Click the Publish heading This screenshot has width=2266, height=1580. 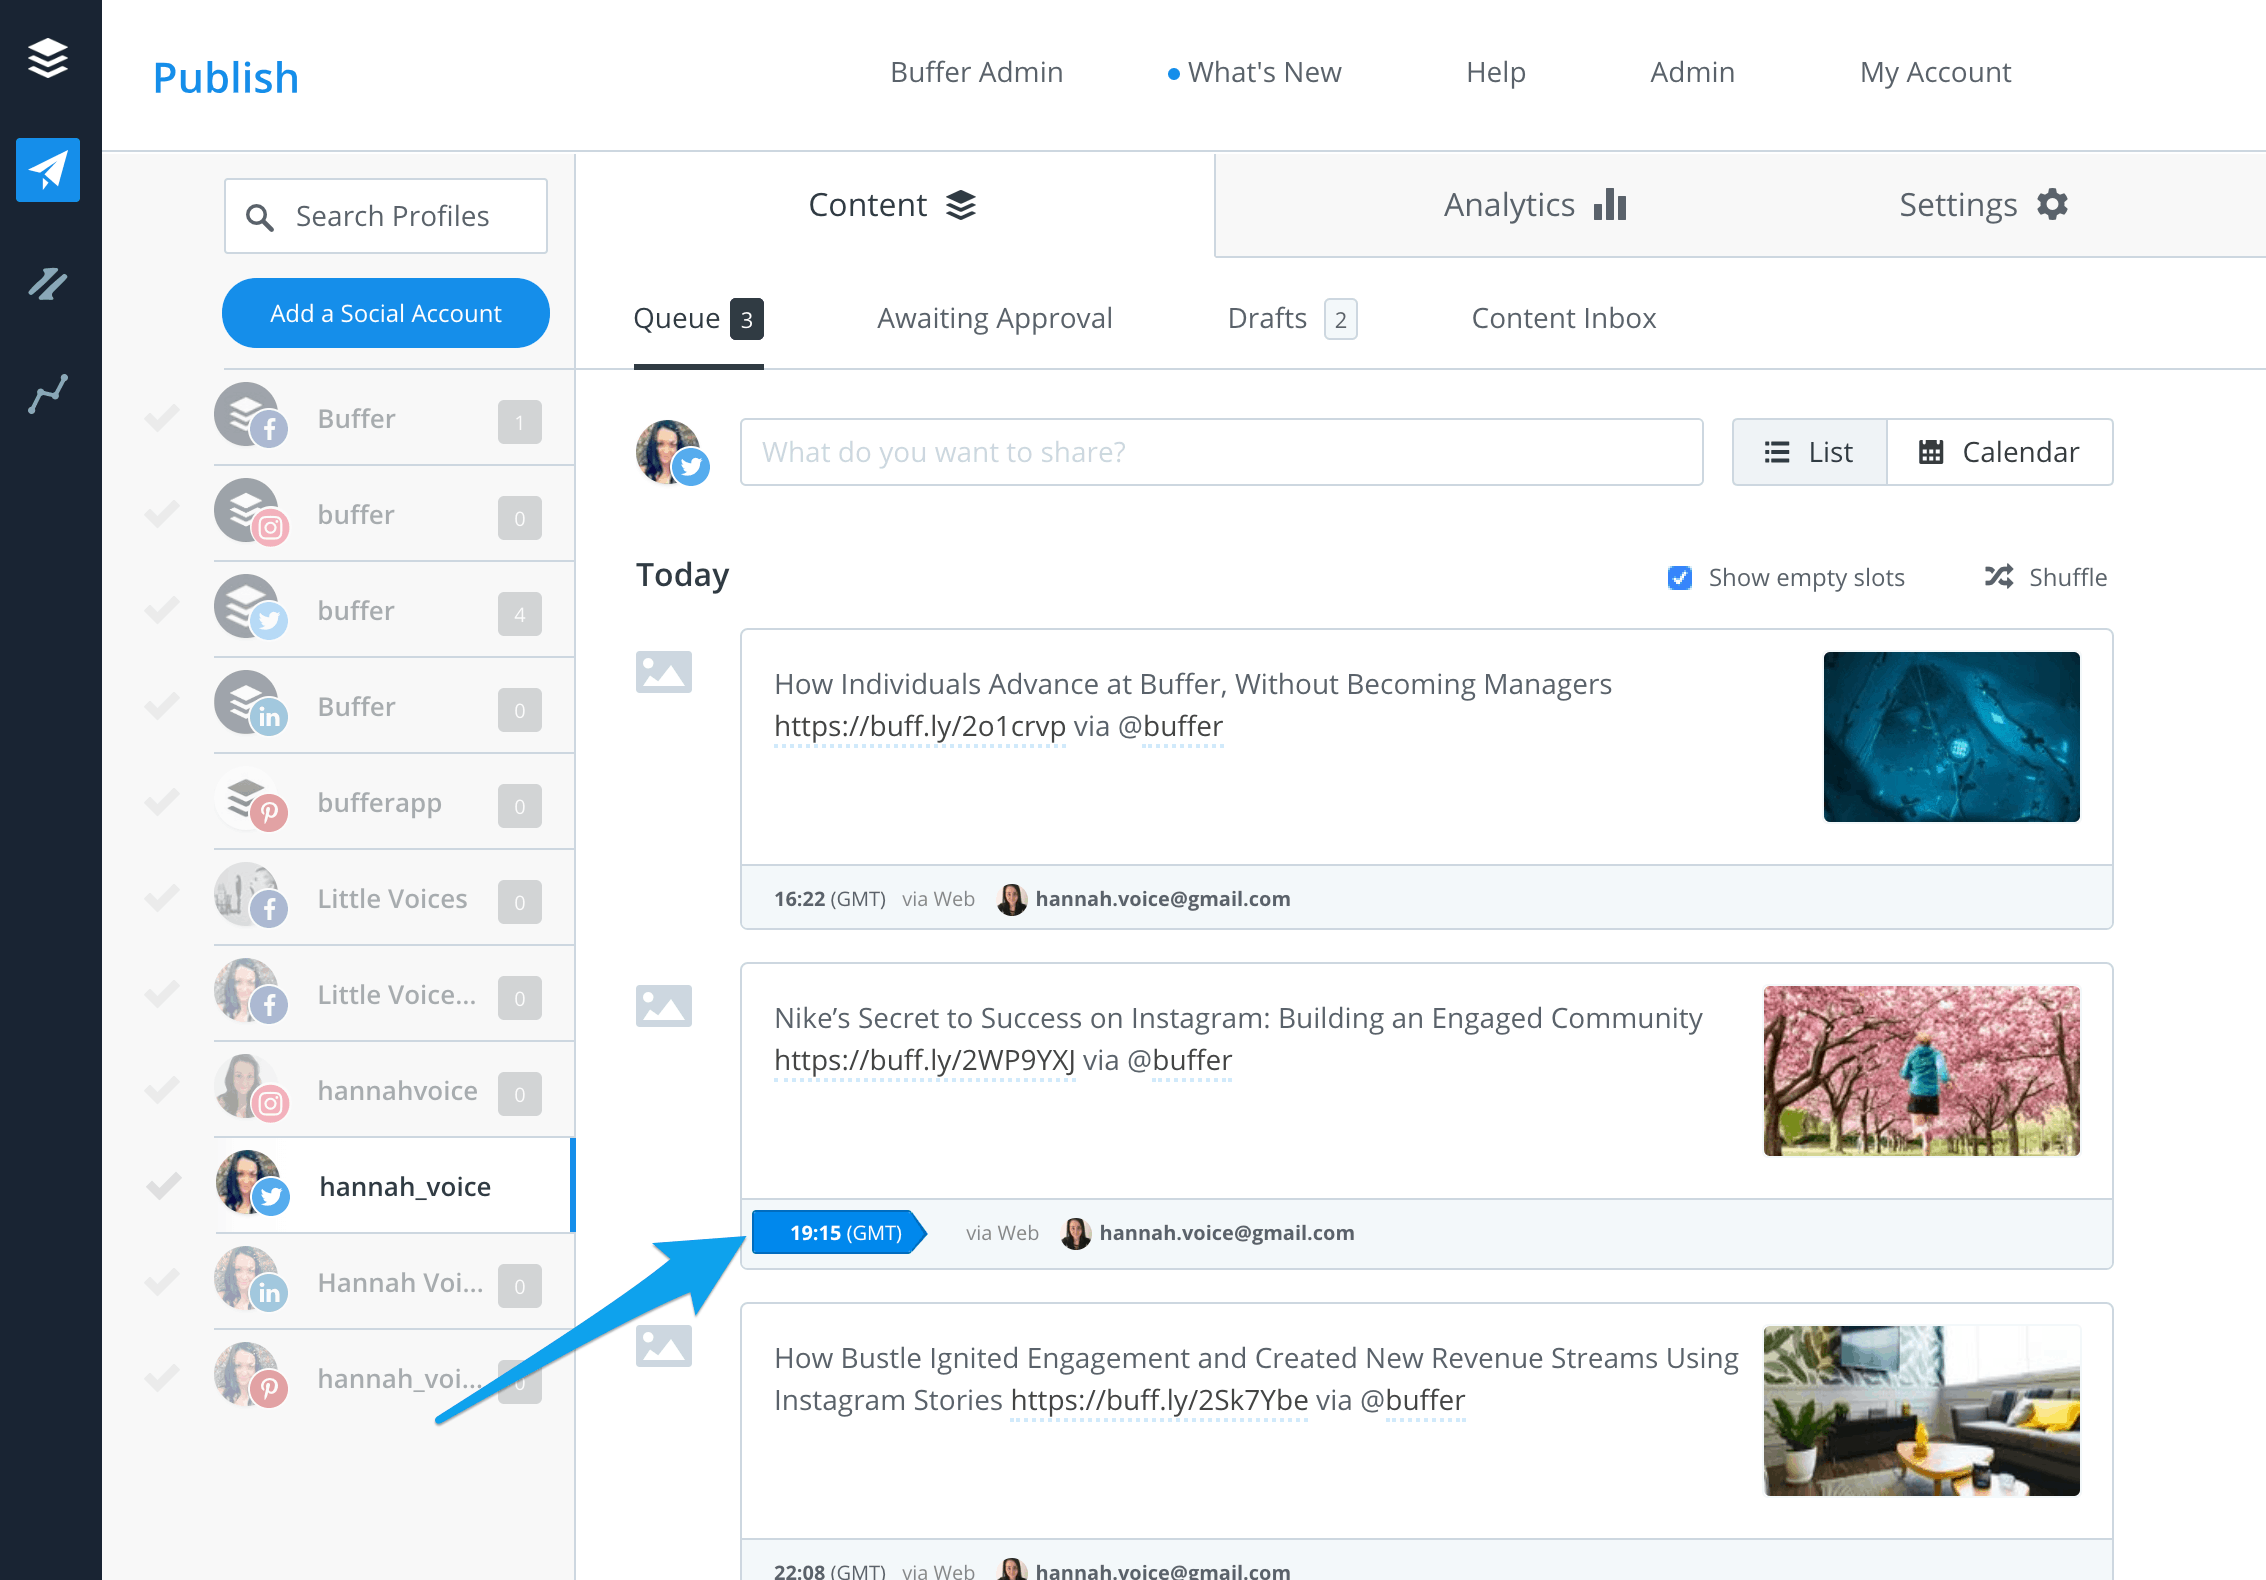[x=226, y=78]
